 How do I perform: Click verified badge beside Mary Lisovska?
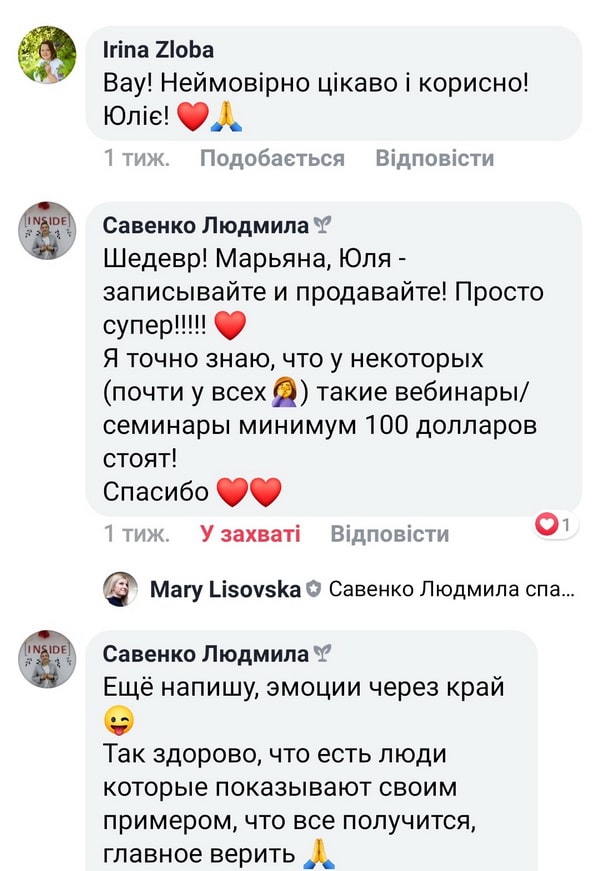[313, 590]
